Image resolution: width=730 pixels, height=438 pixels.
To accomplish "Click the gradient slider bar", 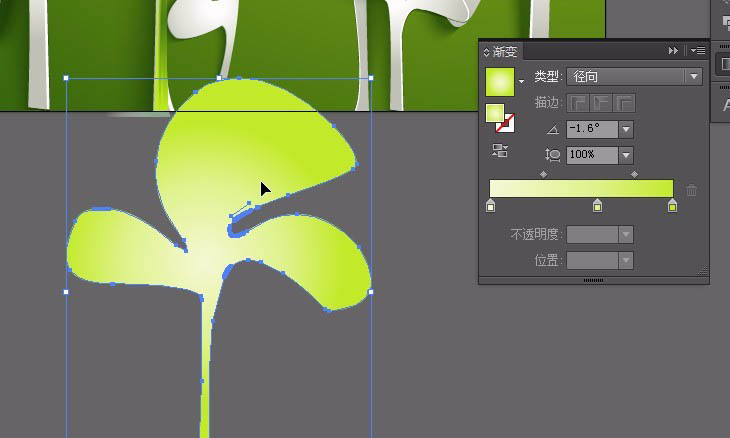I will [x=581, y=189].
